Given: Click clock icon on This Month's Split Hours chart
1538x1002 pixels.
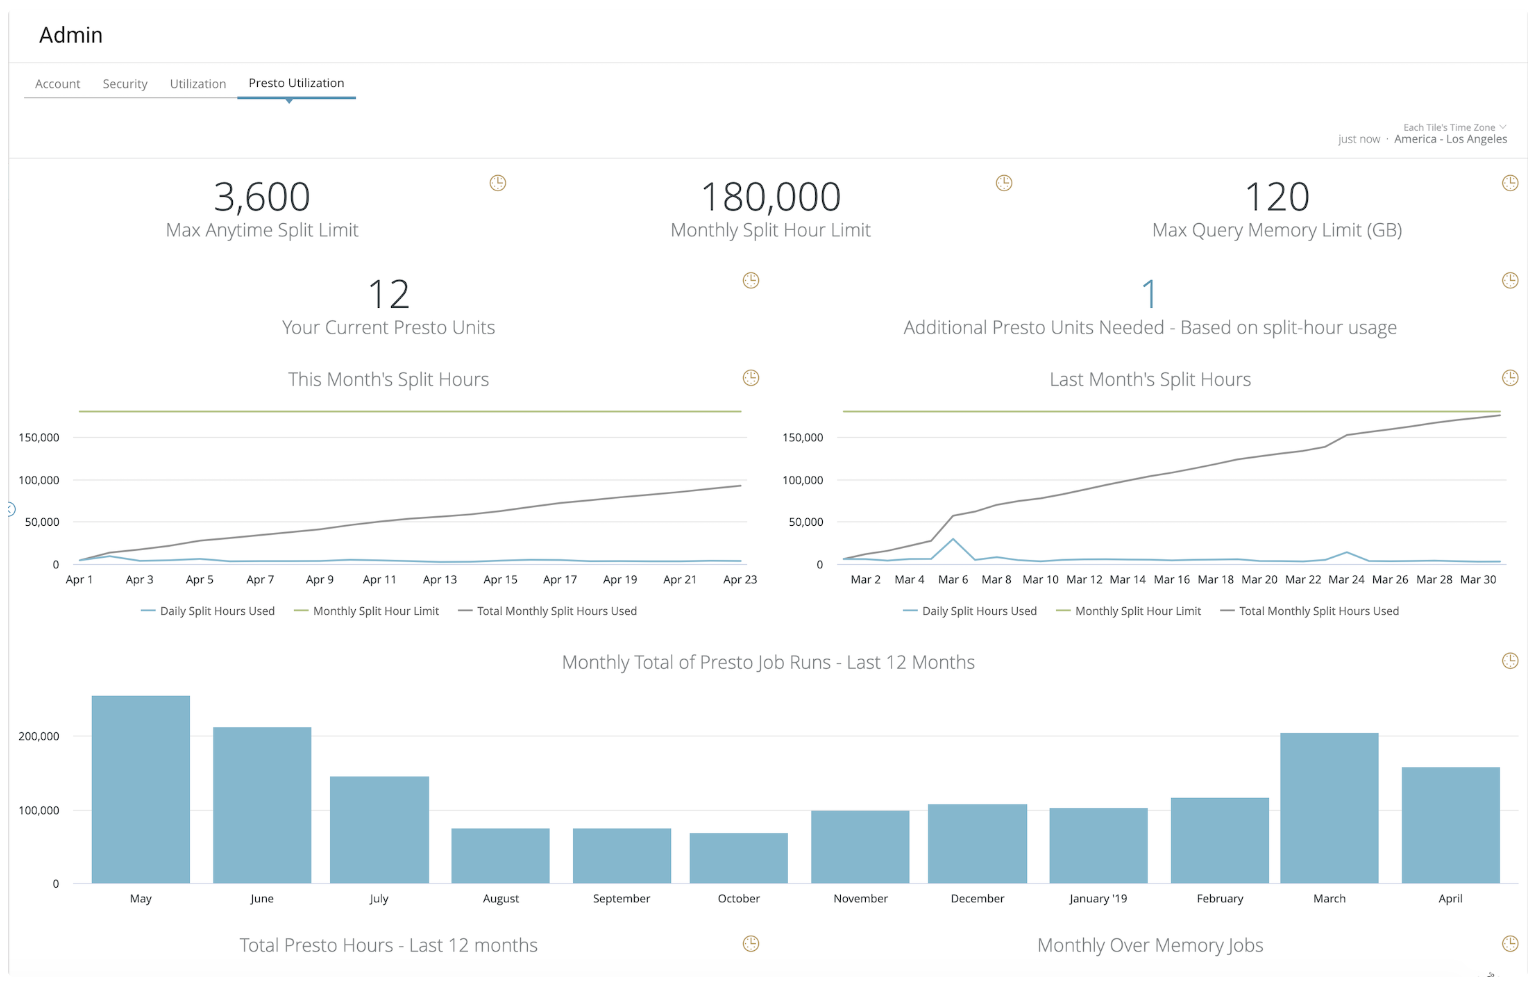Looking at the screenshot, I should pos(751,378).
